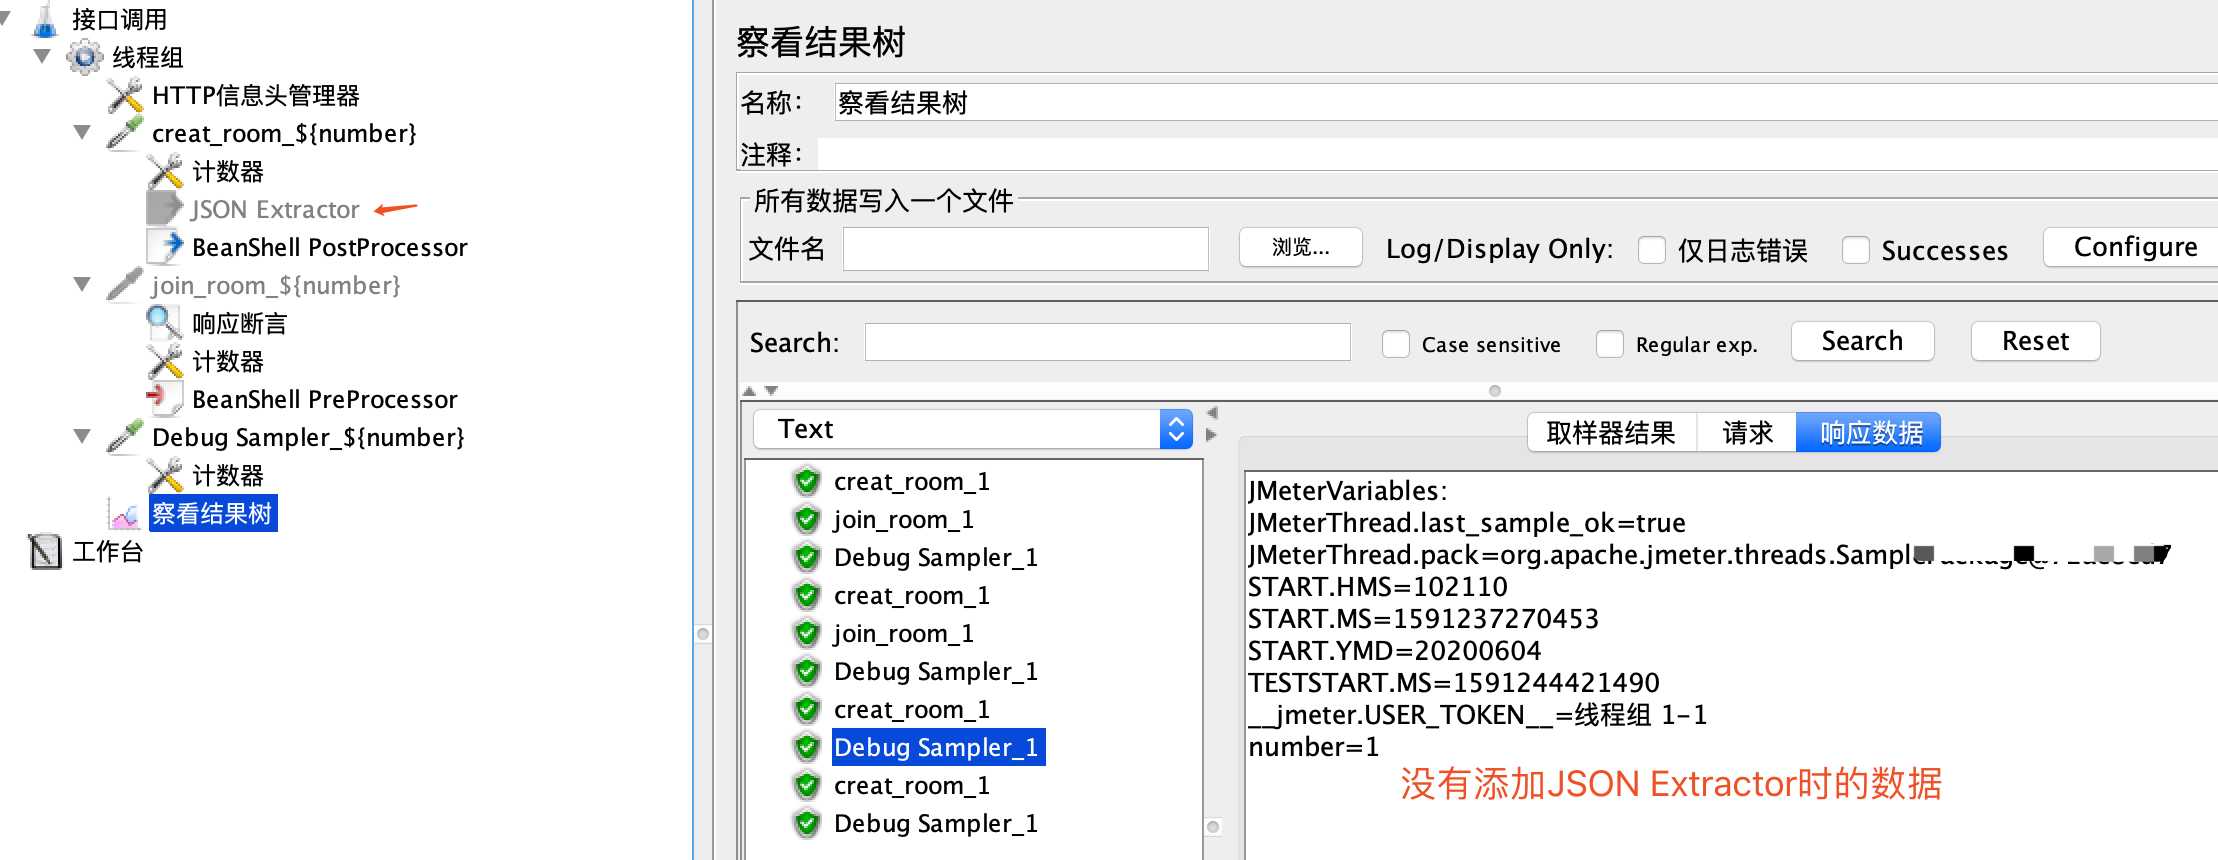Tick the Successes checkbox
Viewport: 2218px width, 860px height.
1856,250
